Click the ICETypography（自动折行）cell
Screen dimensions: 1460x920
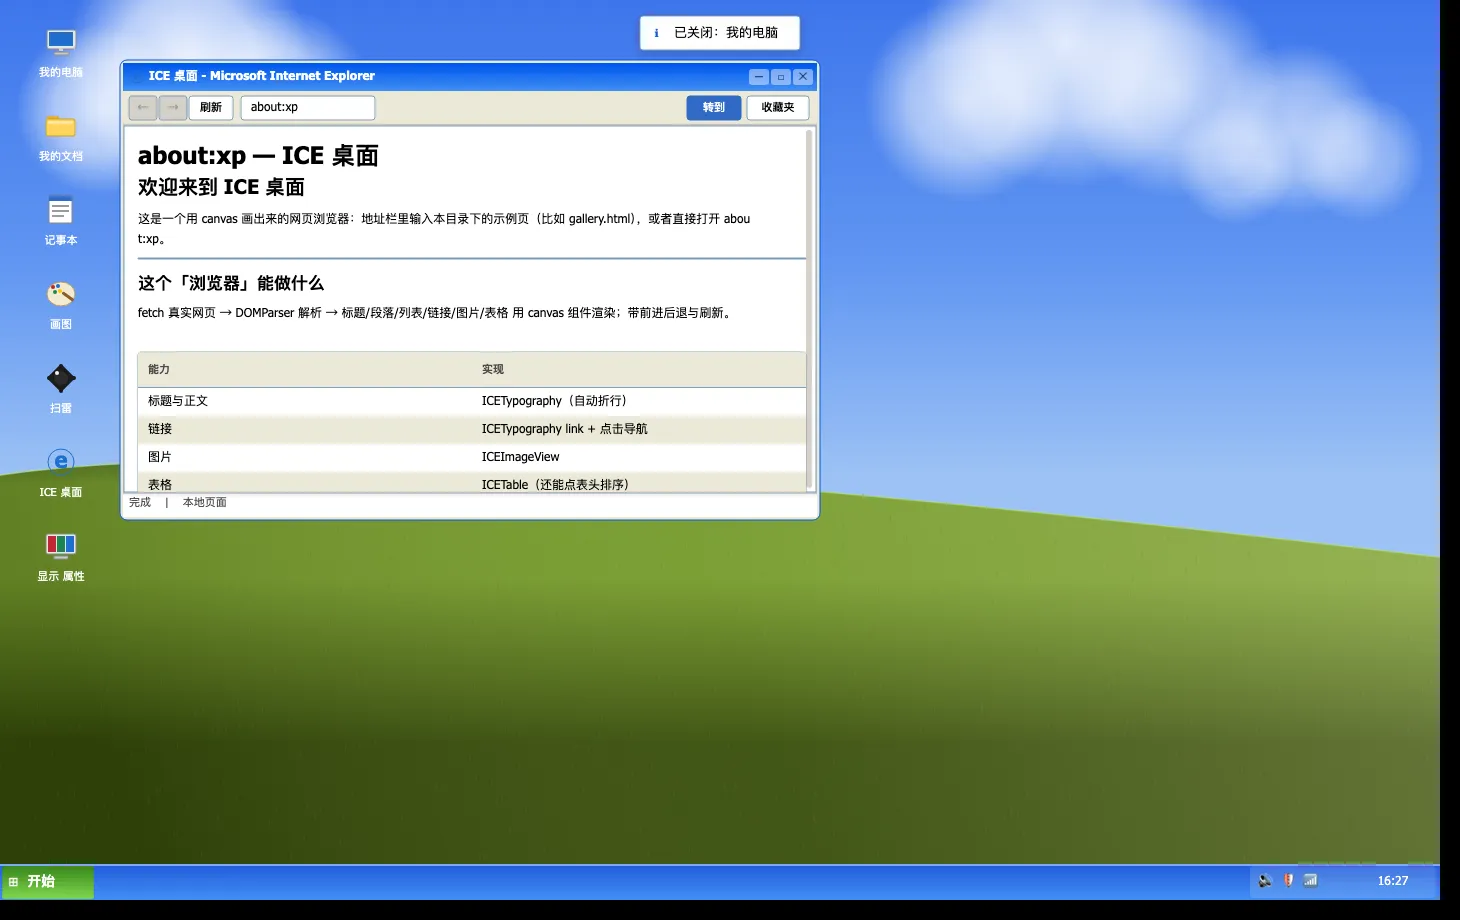tap(641, 401)
